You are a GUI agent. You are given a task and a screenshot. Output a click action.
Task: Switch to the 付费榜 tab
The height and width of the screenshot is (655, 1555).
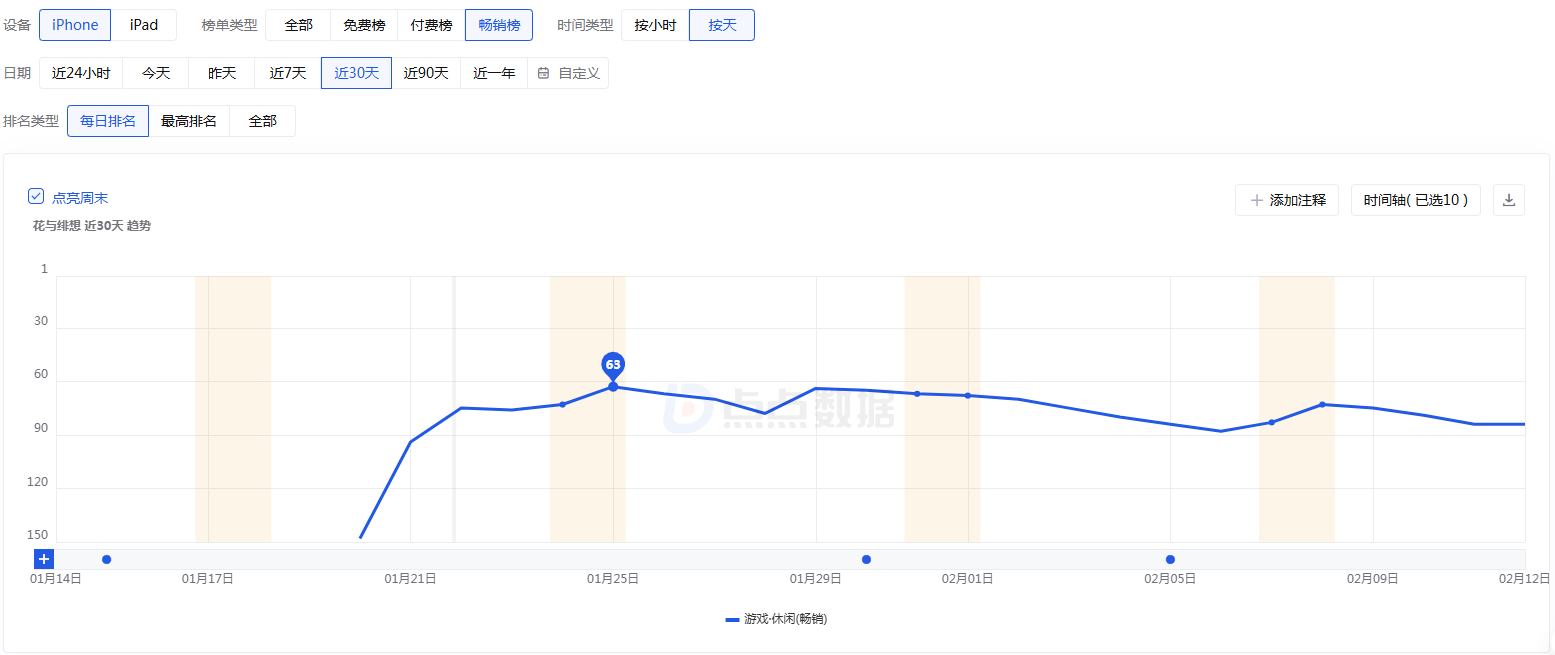pyautogui.click(x=431, y=25)
